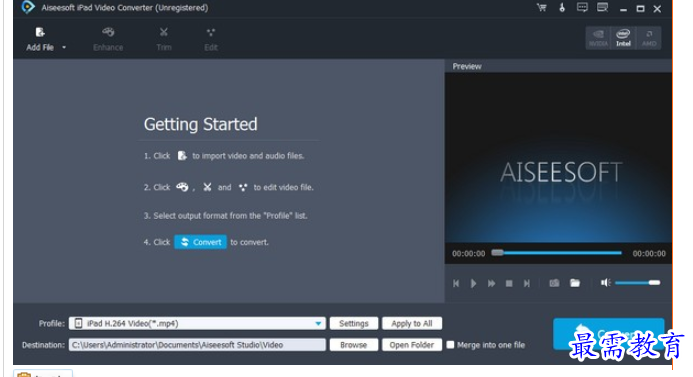The width and height of the screenshot is (693, 377).
Task: Click Open Folder button
Action: point(412,345)
